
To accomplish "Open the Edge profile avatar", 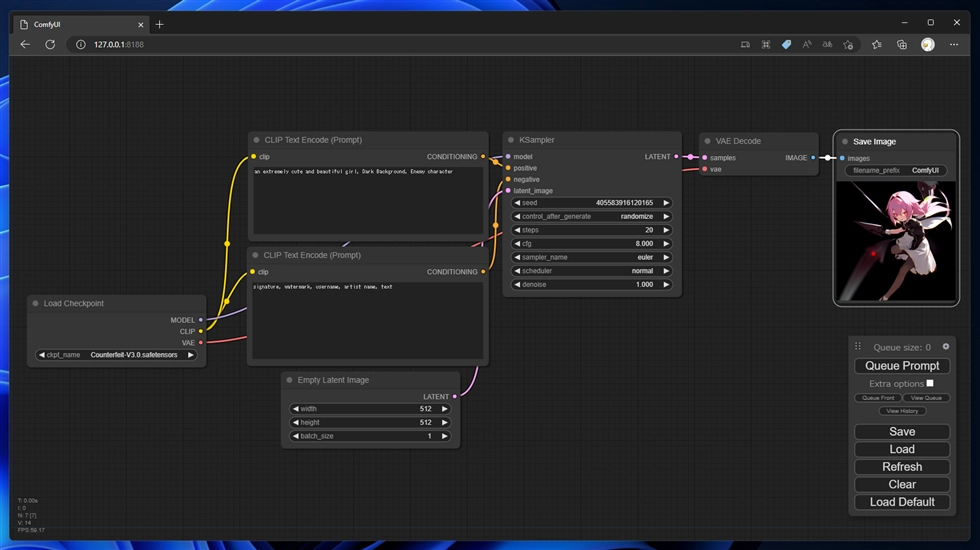I will 927,44.
